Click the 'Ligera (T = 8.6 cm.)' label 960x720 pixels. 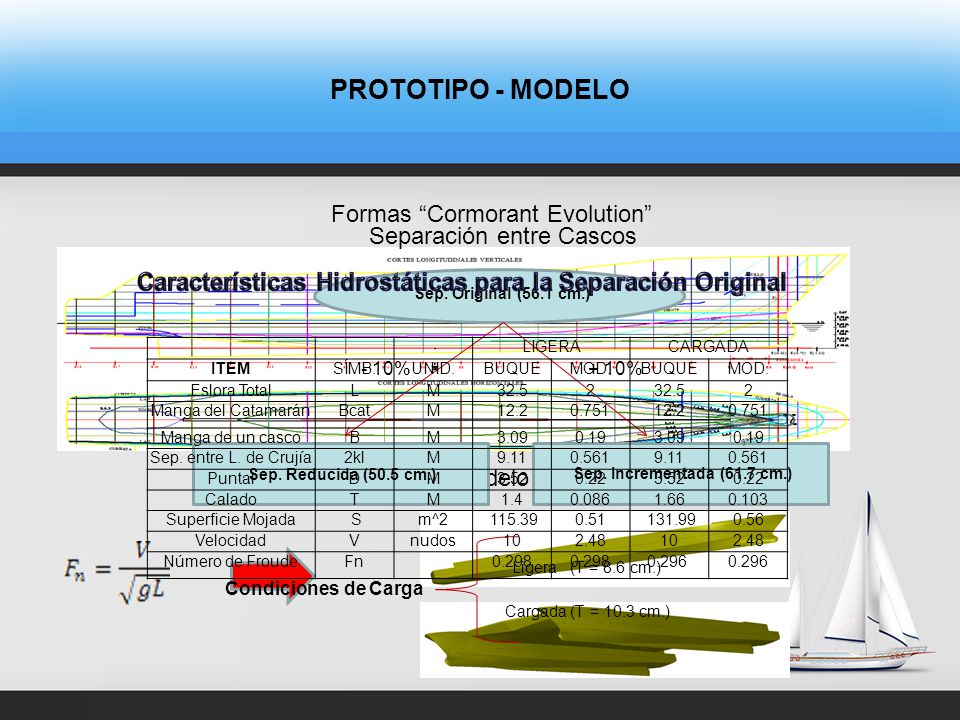(x=587, y=568)
